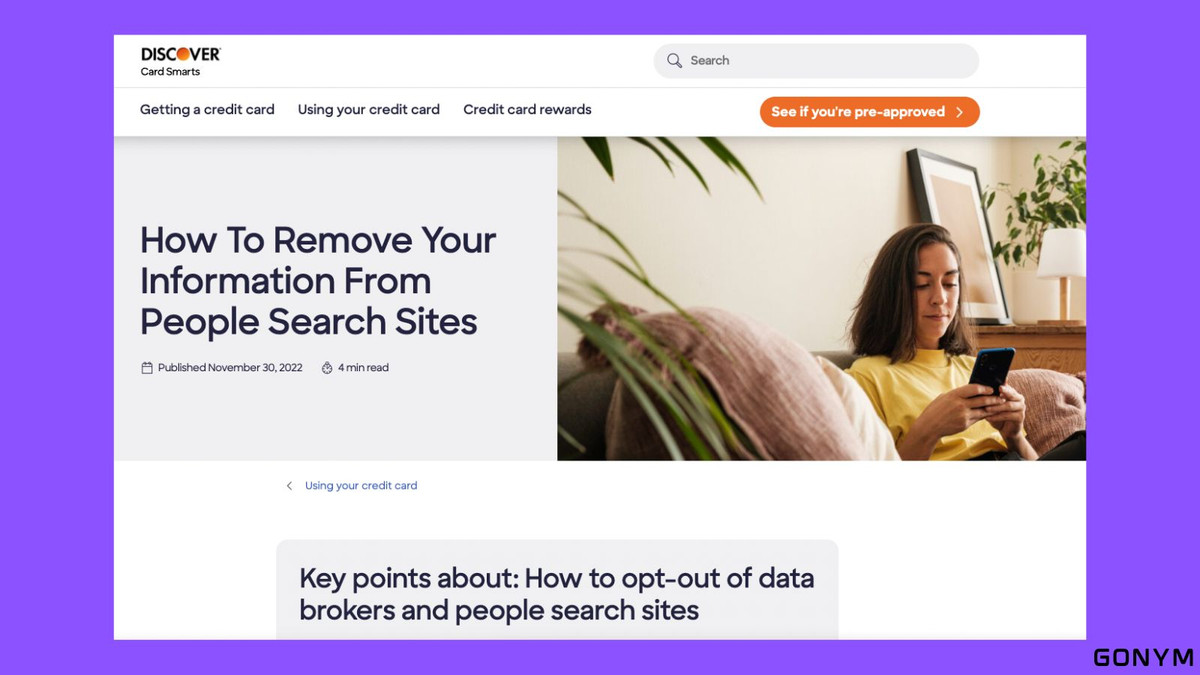Screen dimensions: 1200x675
Task: Click the smartphone in the hero image
Action: tap(990, 370)
